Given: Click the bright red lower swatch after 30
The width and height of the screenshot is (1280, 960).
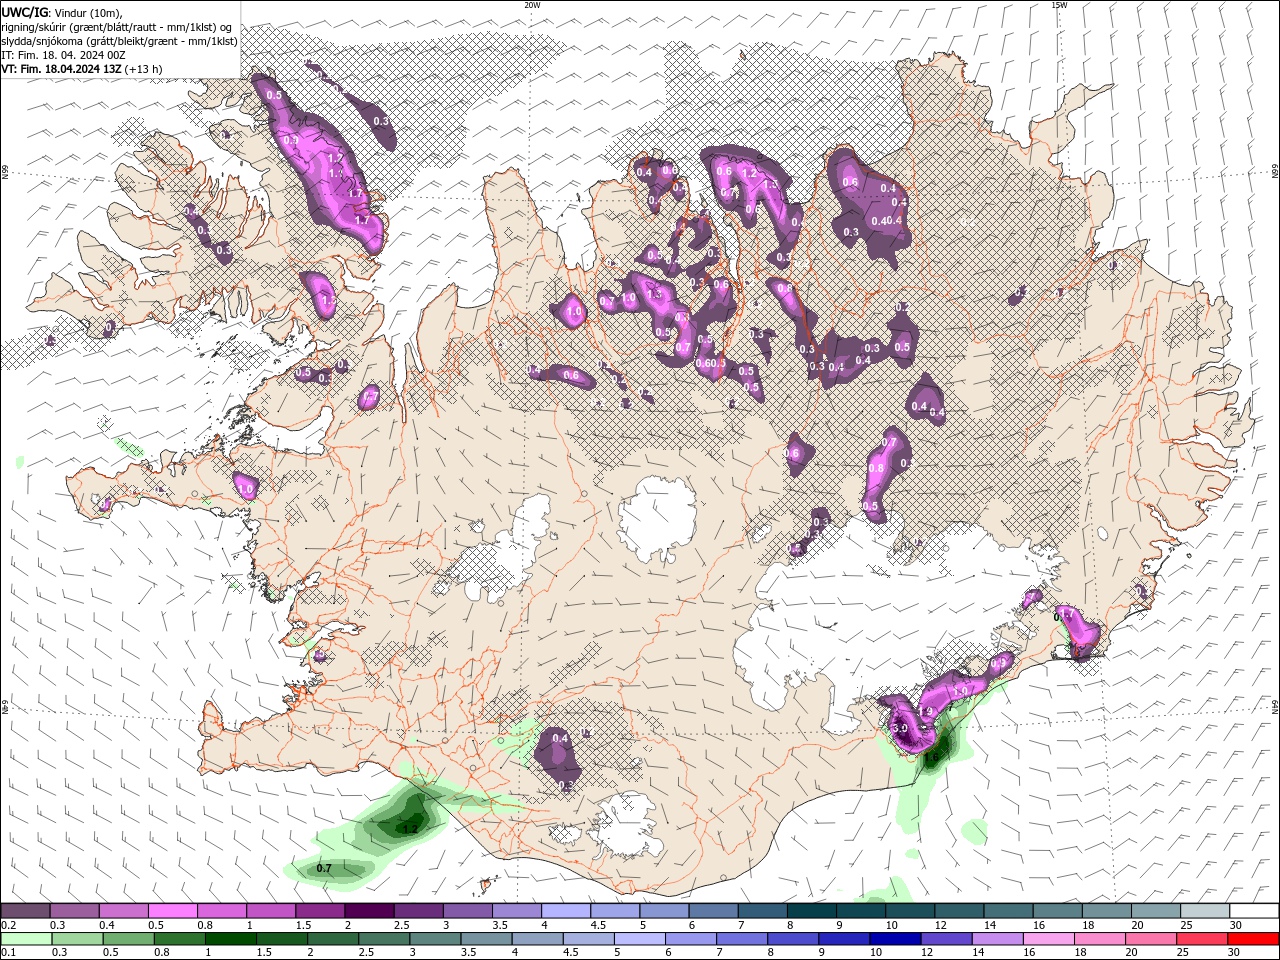Looking at the screenshot, I should [x=1253, y=939].
